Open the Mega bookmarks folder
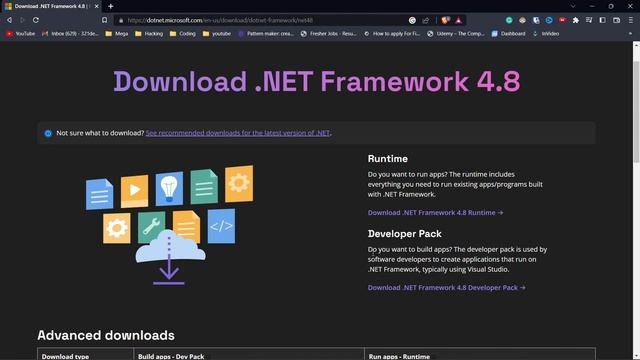640x360 pixels. pyautogui.click(x=117, y=33)
